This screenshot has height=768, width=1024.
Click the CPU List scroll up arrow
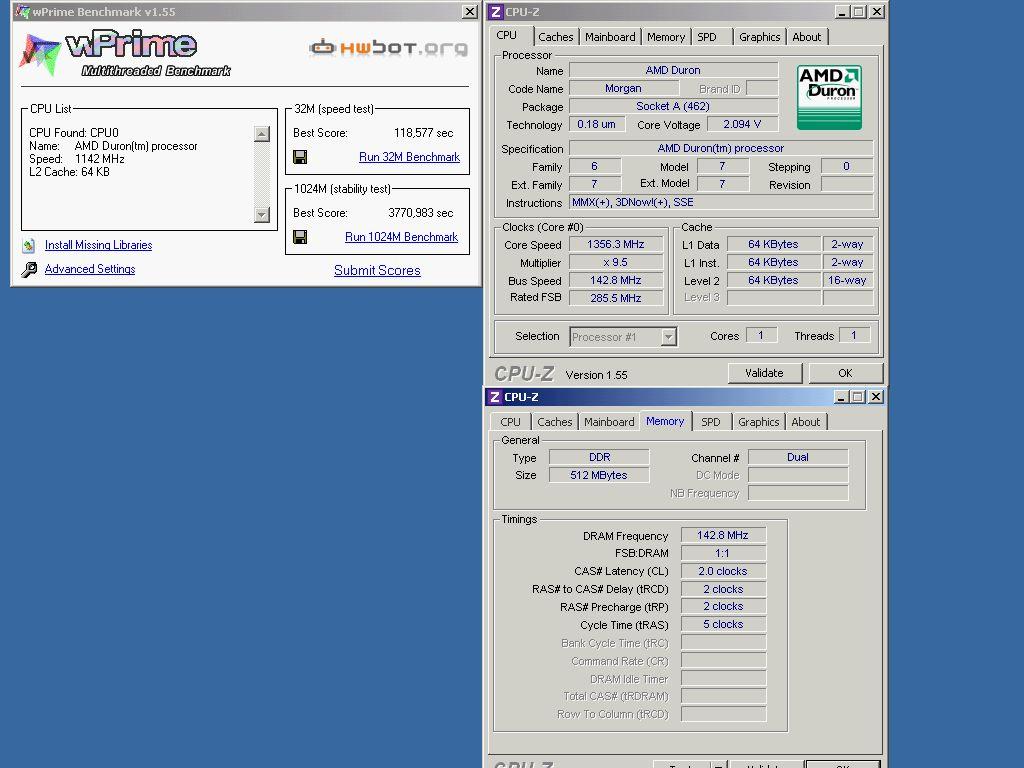(262, 134)
